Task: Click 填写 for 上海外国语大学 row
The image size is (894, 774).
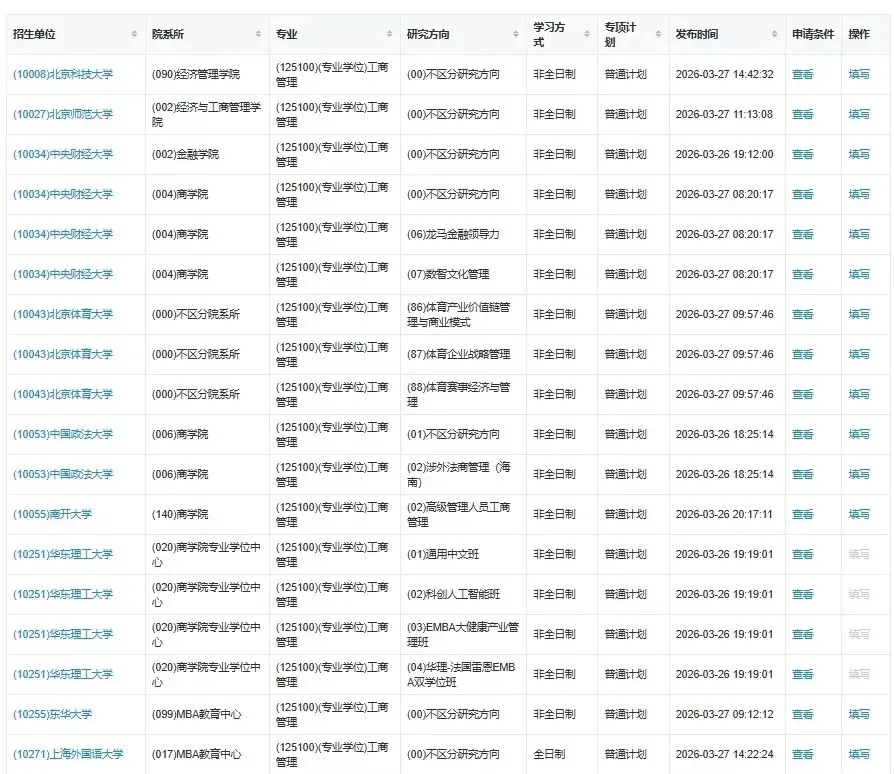Action: (859, 754)
